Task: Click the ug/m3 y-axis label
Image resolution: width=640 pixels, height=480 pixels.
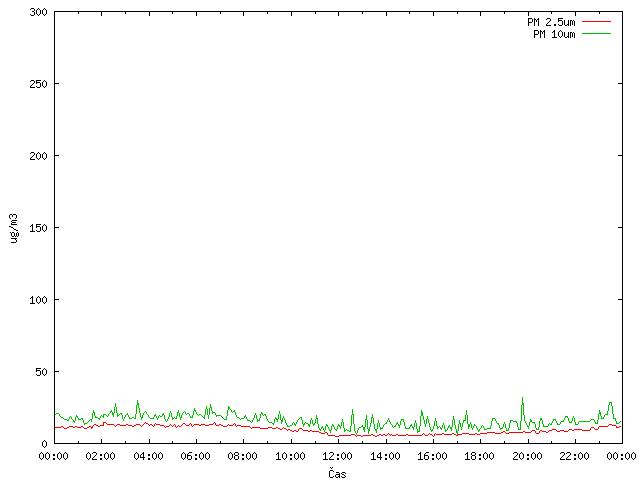Action: tap(14, 228)
